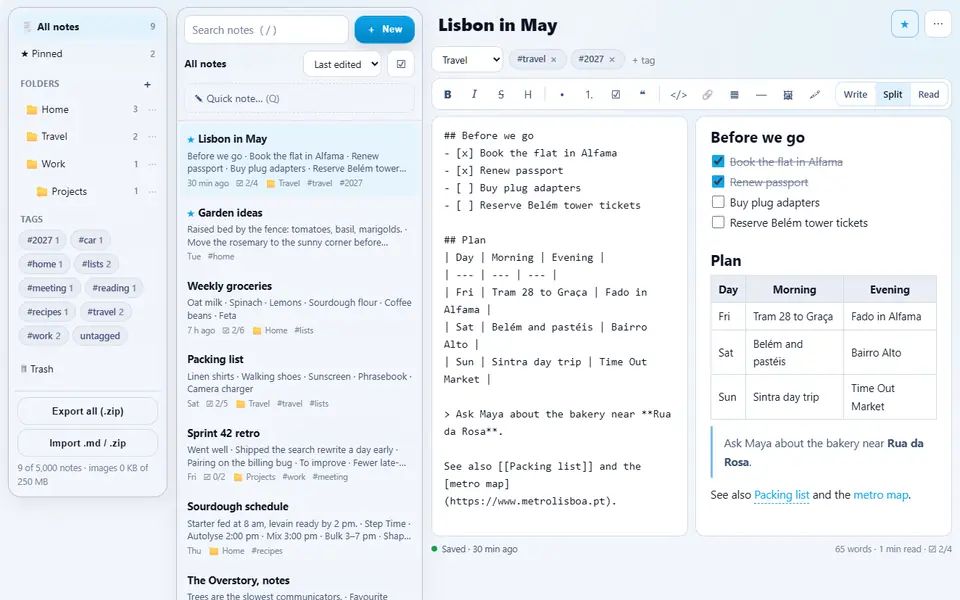Open the note's folder dropdown showing Travel
The height and width of the screenshot is (600, 960).
click(468, 59)
